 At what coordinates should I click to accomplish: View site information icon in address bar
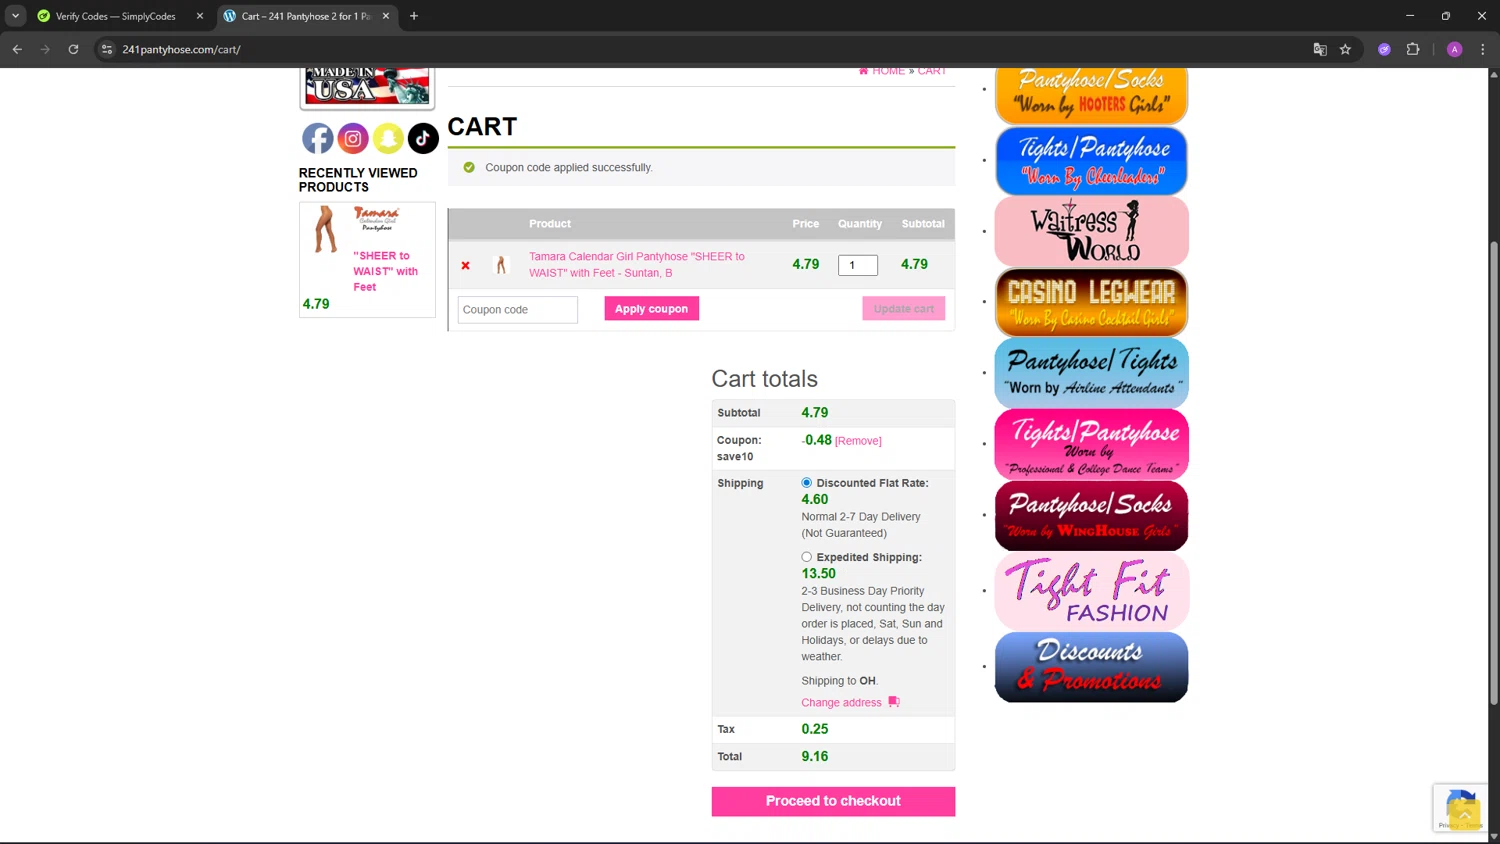(x=107, y=49)
